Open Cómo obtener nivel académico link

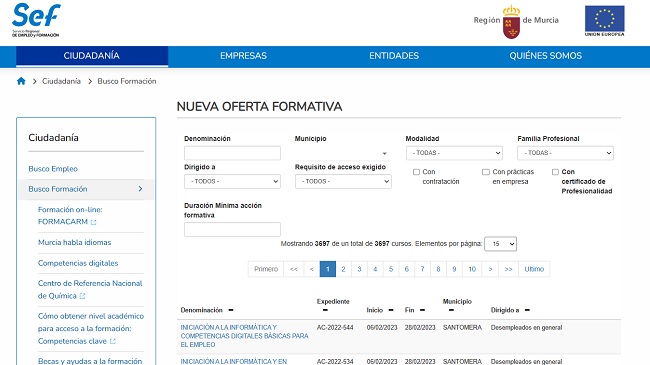point(91,328)
